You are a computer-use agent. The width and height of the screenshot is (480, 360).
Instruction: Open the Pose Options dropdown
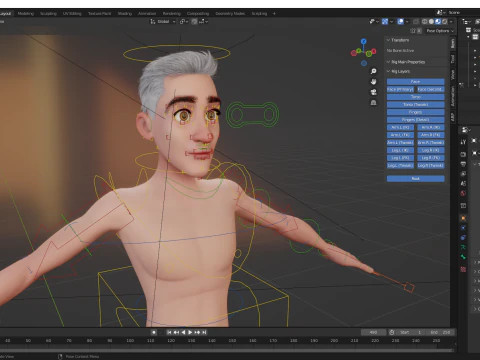click(x=440, y=31)
